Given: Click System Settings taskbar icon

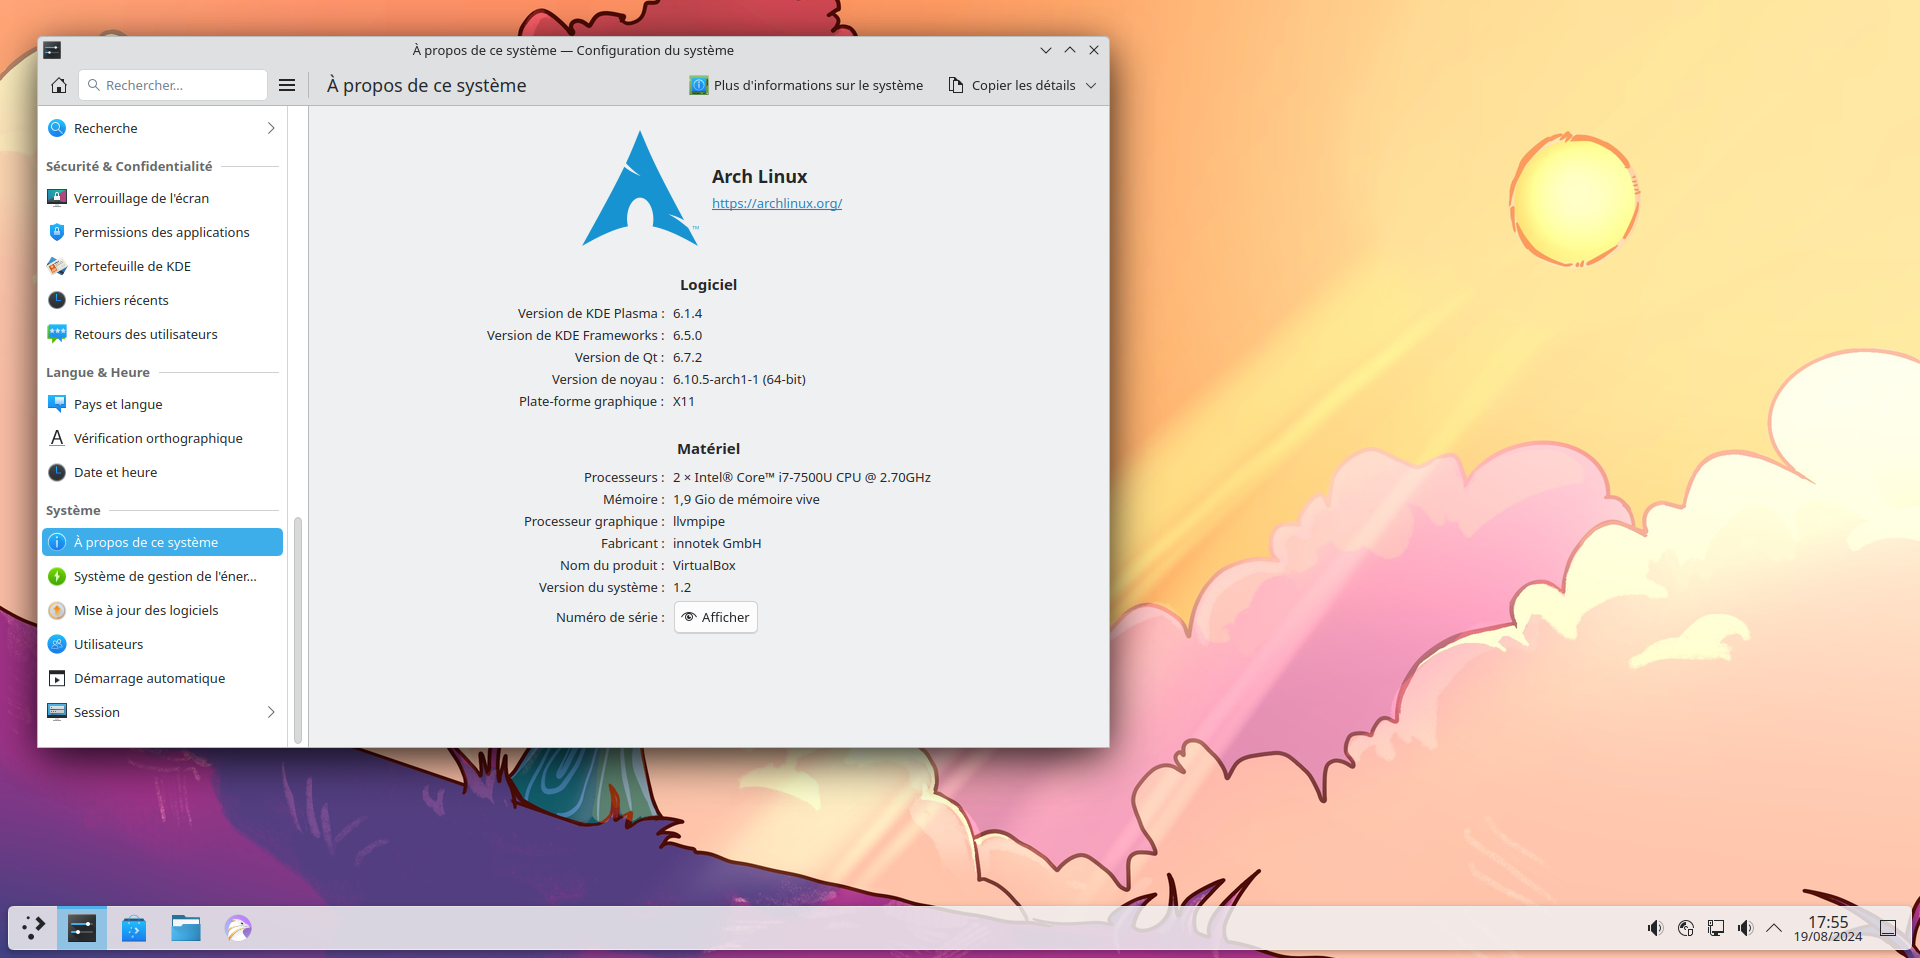Looking at the screenshot, I should coord(82,928).
